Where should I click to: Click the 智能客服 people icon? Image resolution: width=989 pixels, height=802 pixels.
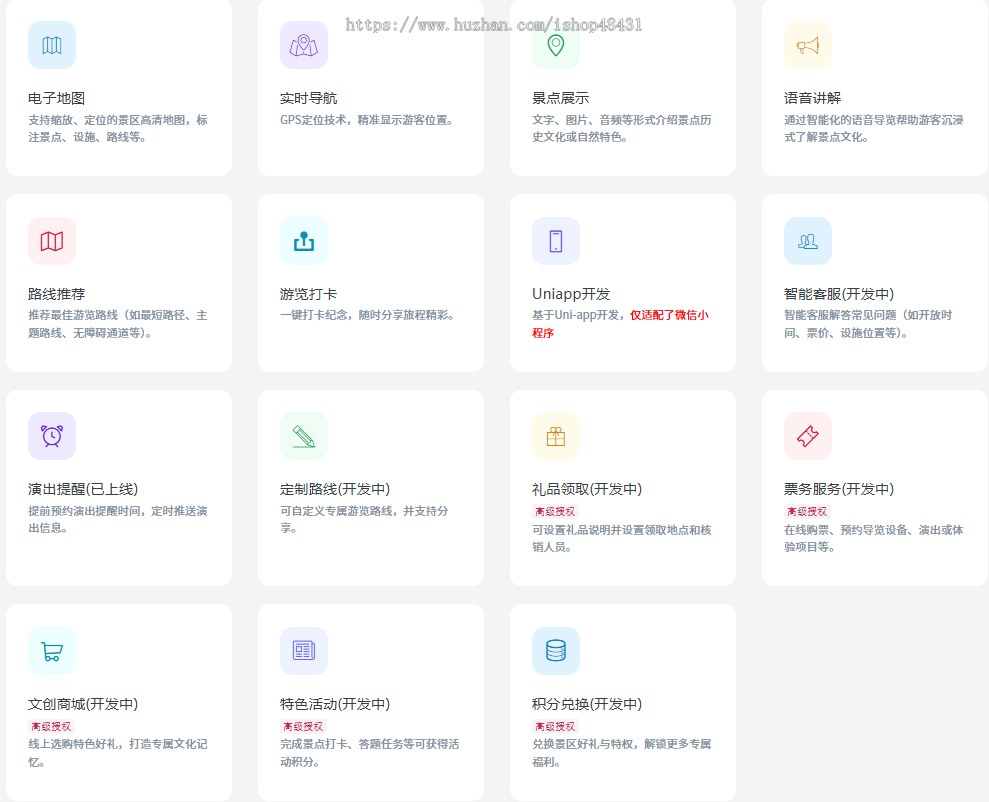tap(807, 241)
